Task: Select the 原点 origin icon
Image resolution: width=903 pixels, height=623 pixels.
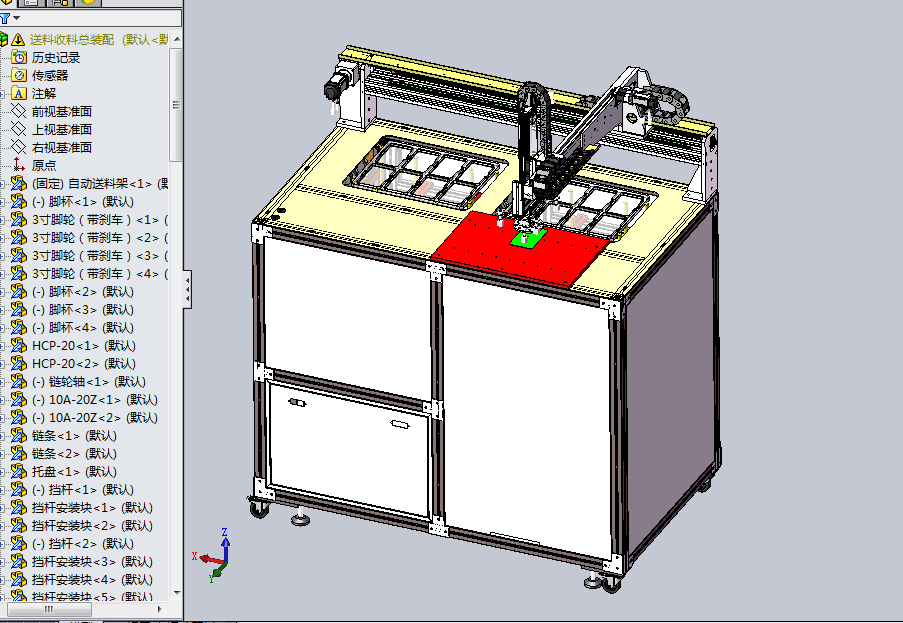Action: [x=19, y=165]
